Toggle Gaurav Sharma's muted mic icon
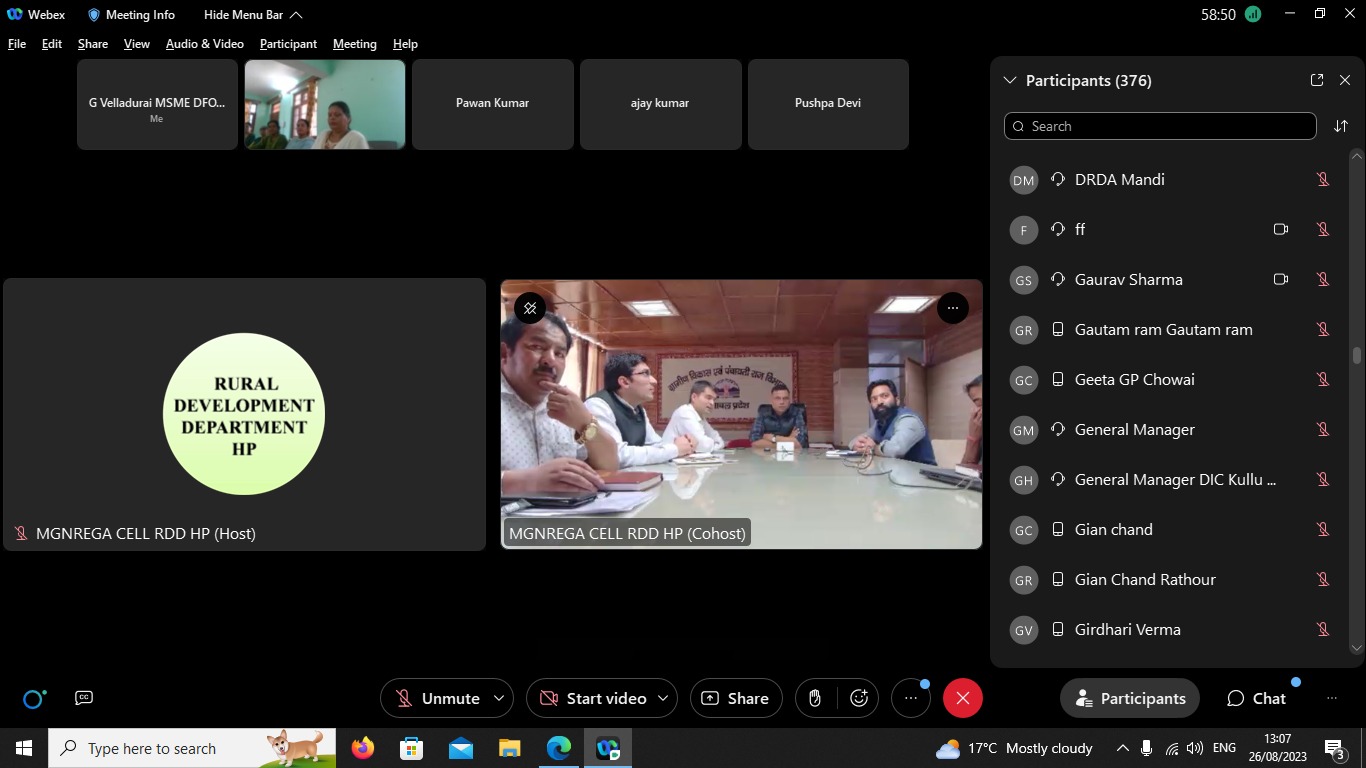Image resolution: width=1366 pixels, height=768 pixels. 1322,280
